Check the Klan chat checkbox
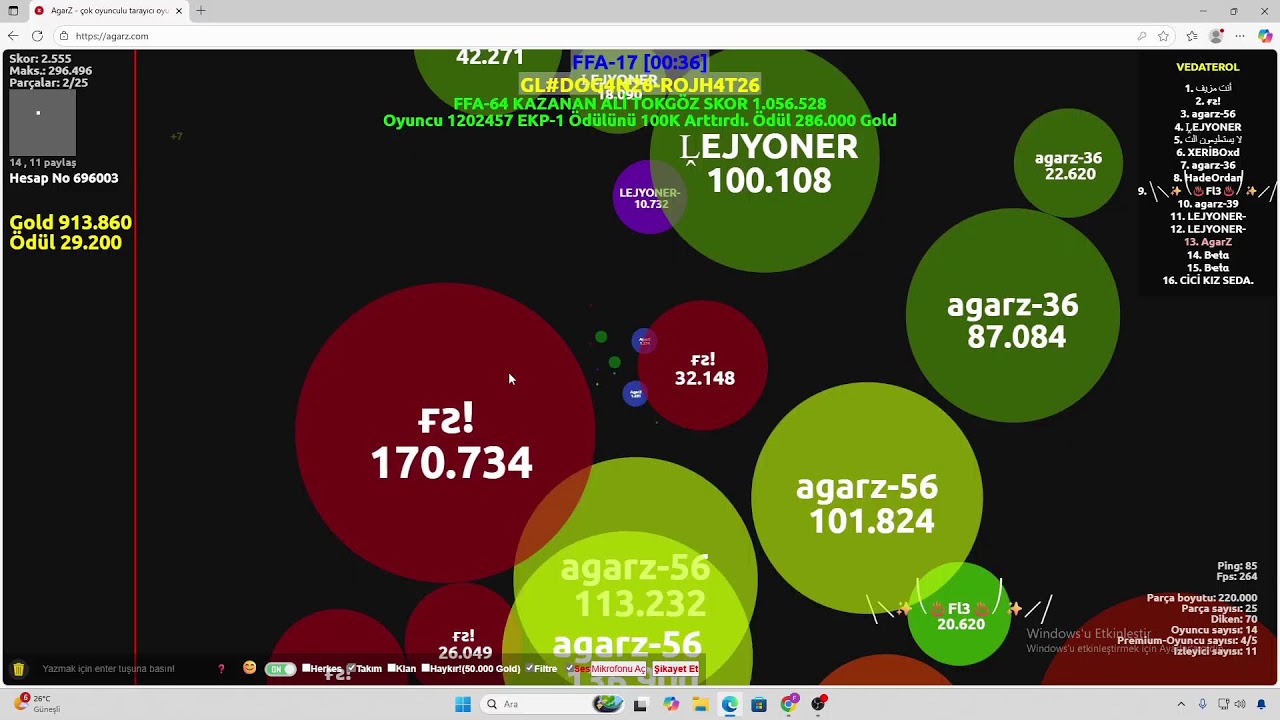 pyautogui.click(x=391, y=668)
